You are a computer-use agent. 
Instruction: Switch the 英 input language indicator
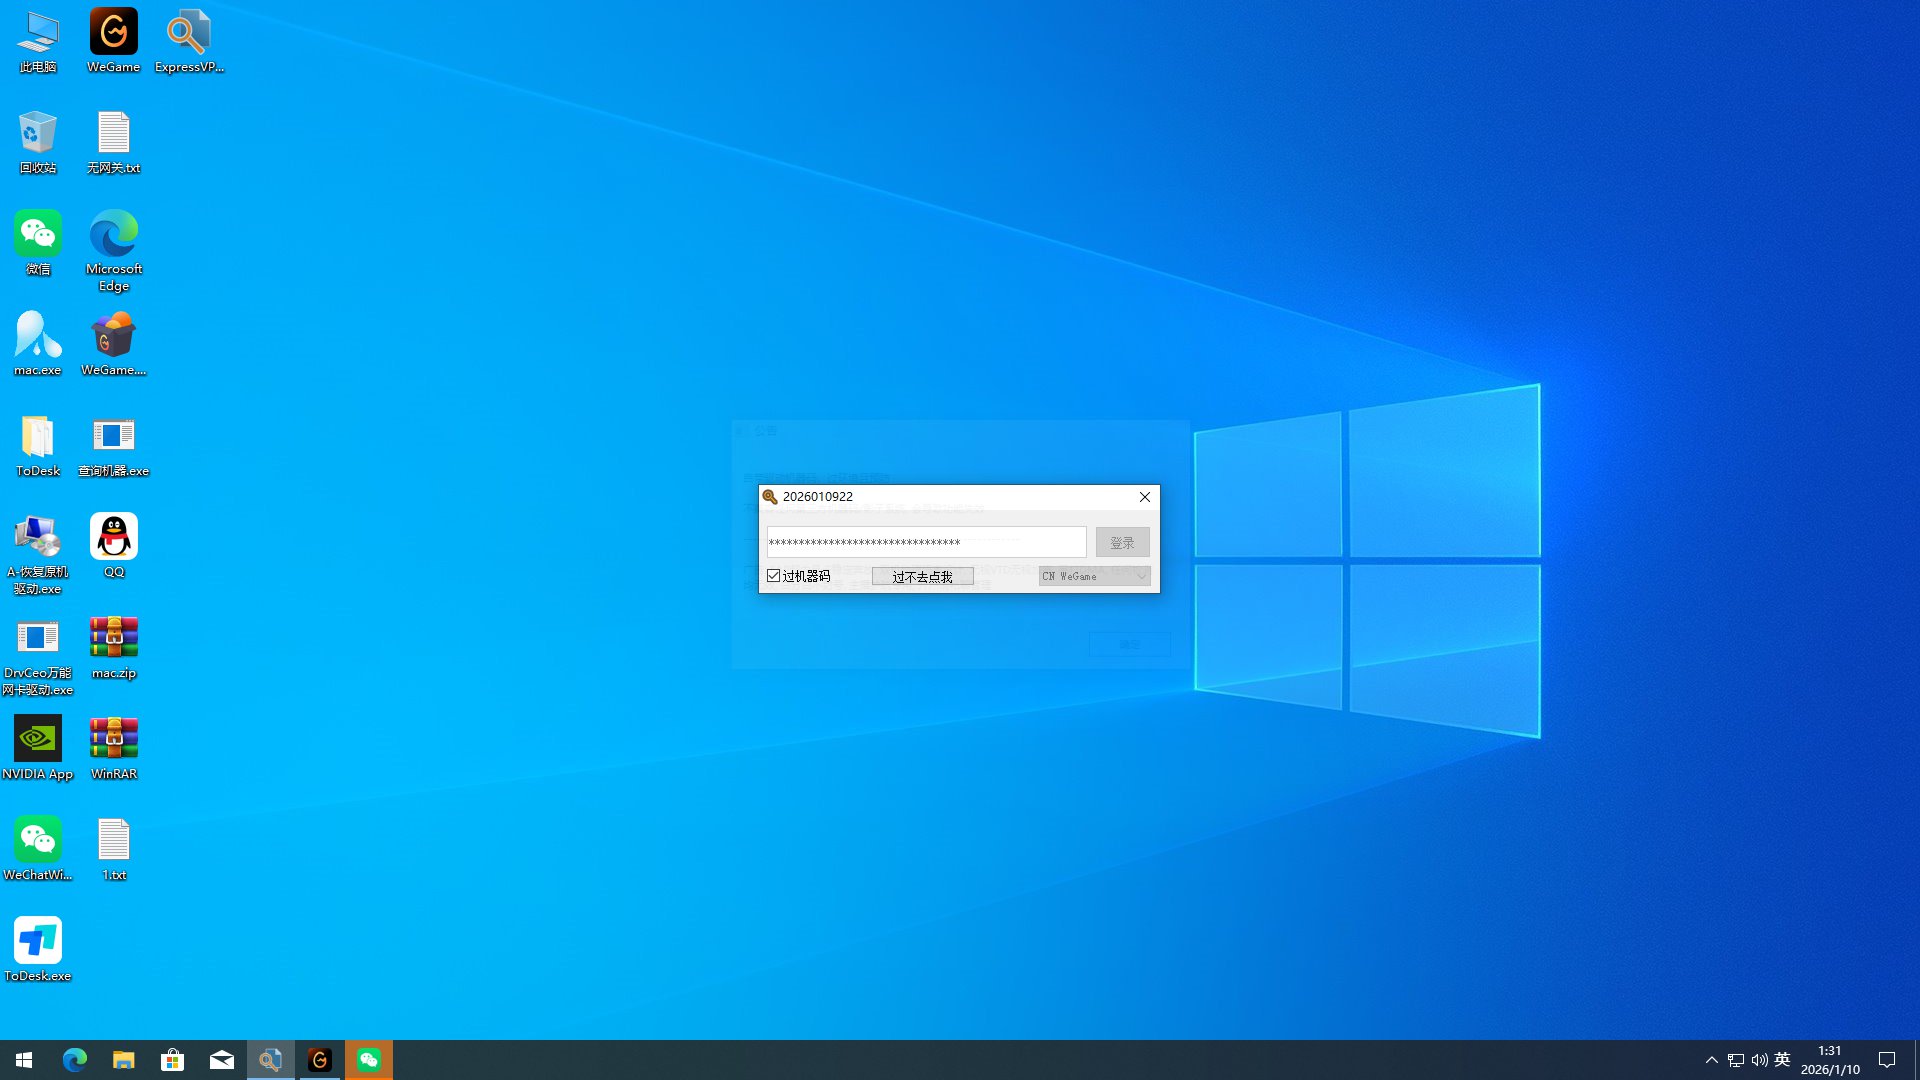click(1782, 1060)
